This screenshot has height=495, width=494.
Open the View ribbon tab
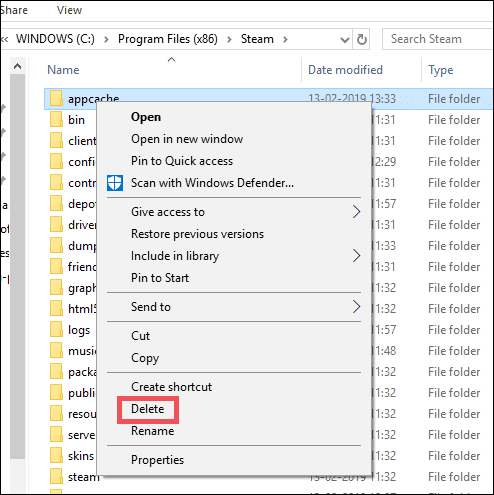click(69, 10)
